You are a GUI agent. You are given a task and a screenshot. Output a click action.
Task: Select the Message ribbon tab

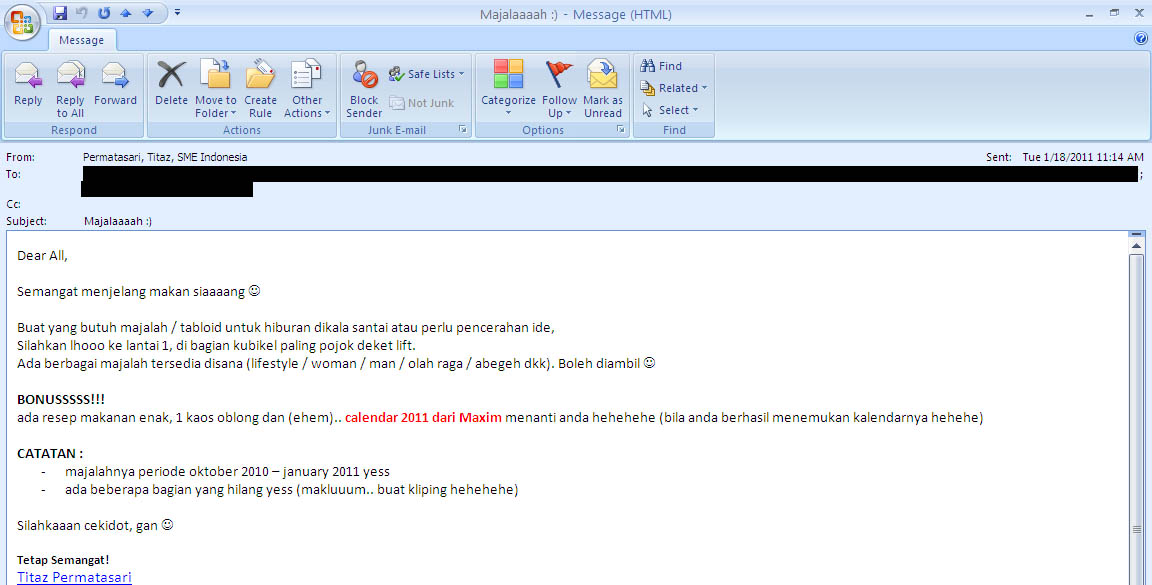[x=82, y=40]
